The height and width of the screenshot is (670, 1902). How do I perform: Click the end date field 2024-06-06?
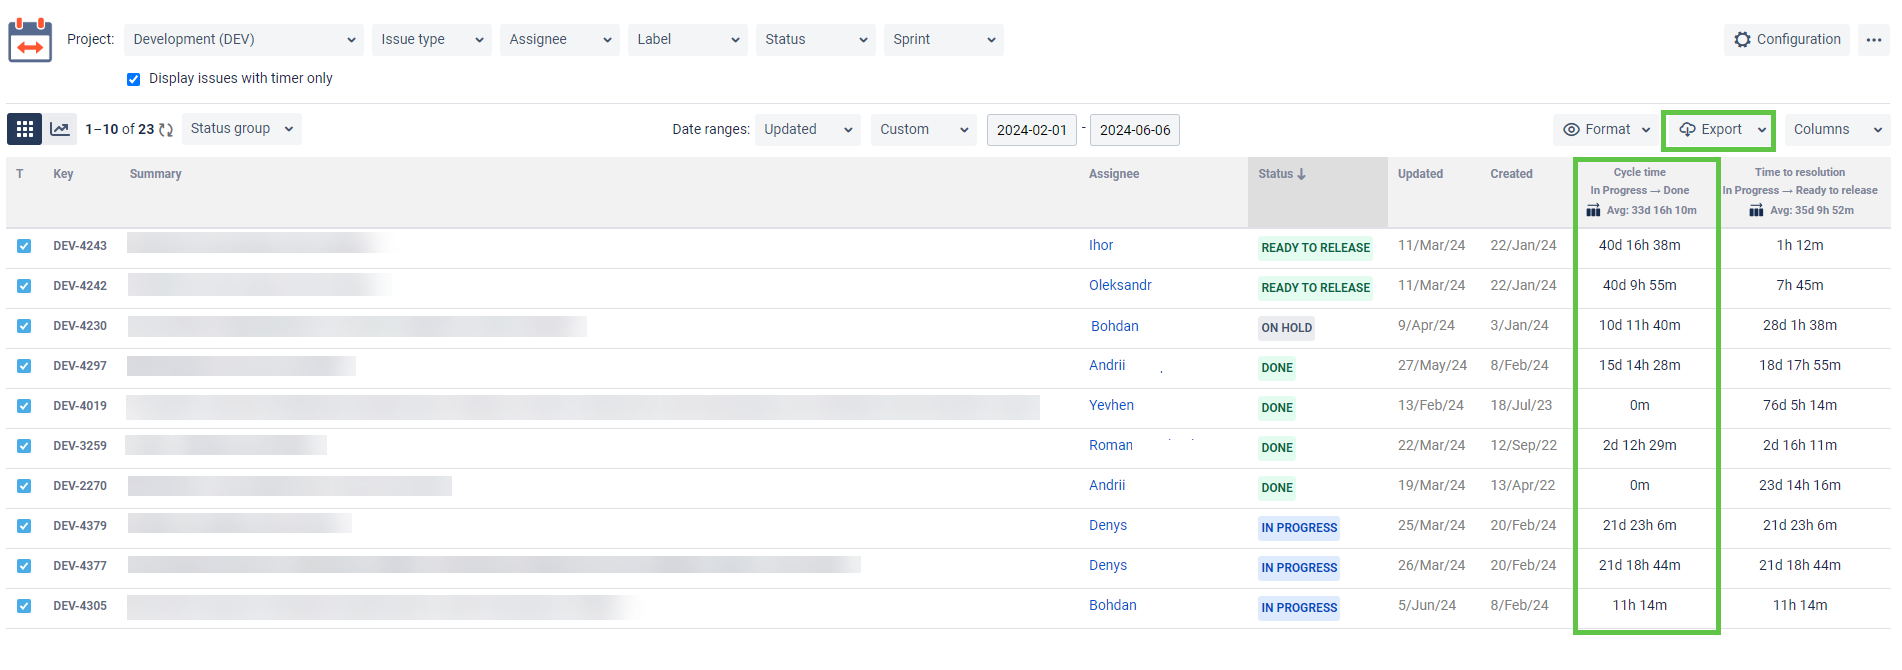point(1135,130)
